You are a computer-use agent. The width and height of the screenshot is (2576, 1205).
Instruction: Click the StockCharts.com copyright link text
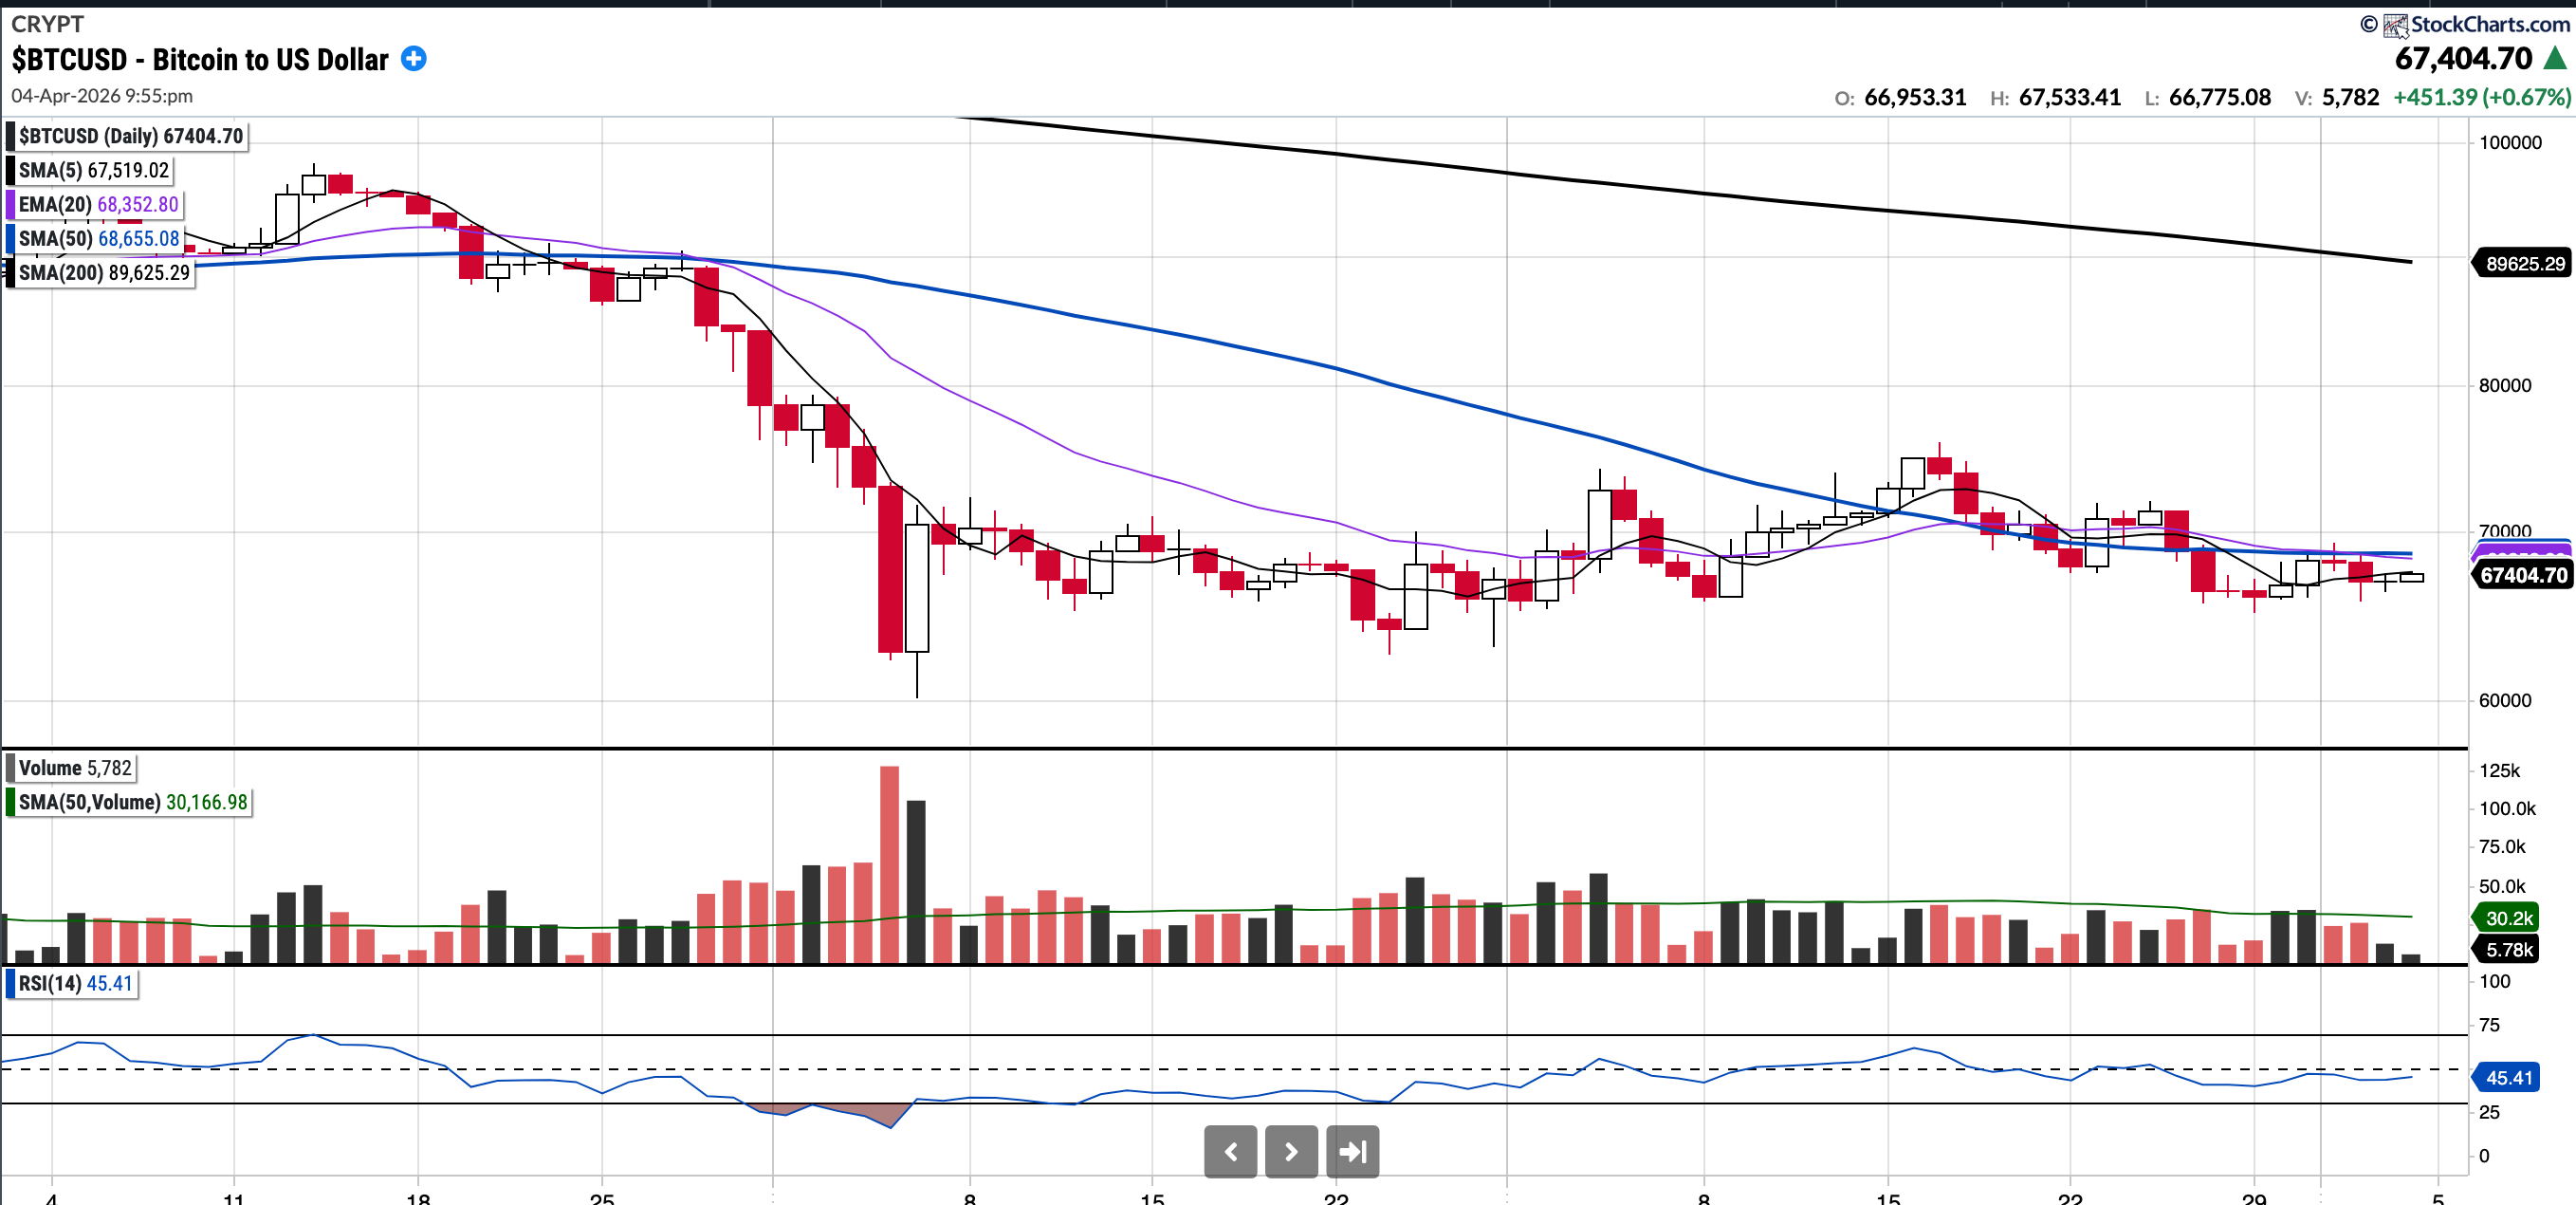coord(2489,24)
